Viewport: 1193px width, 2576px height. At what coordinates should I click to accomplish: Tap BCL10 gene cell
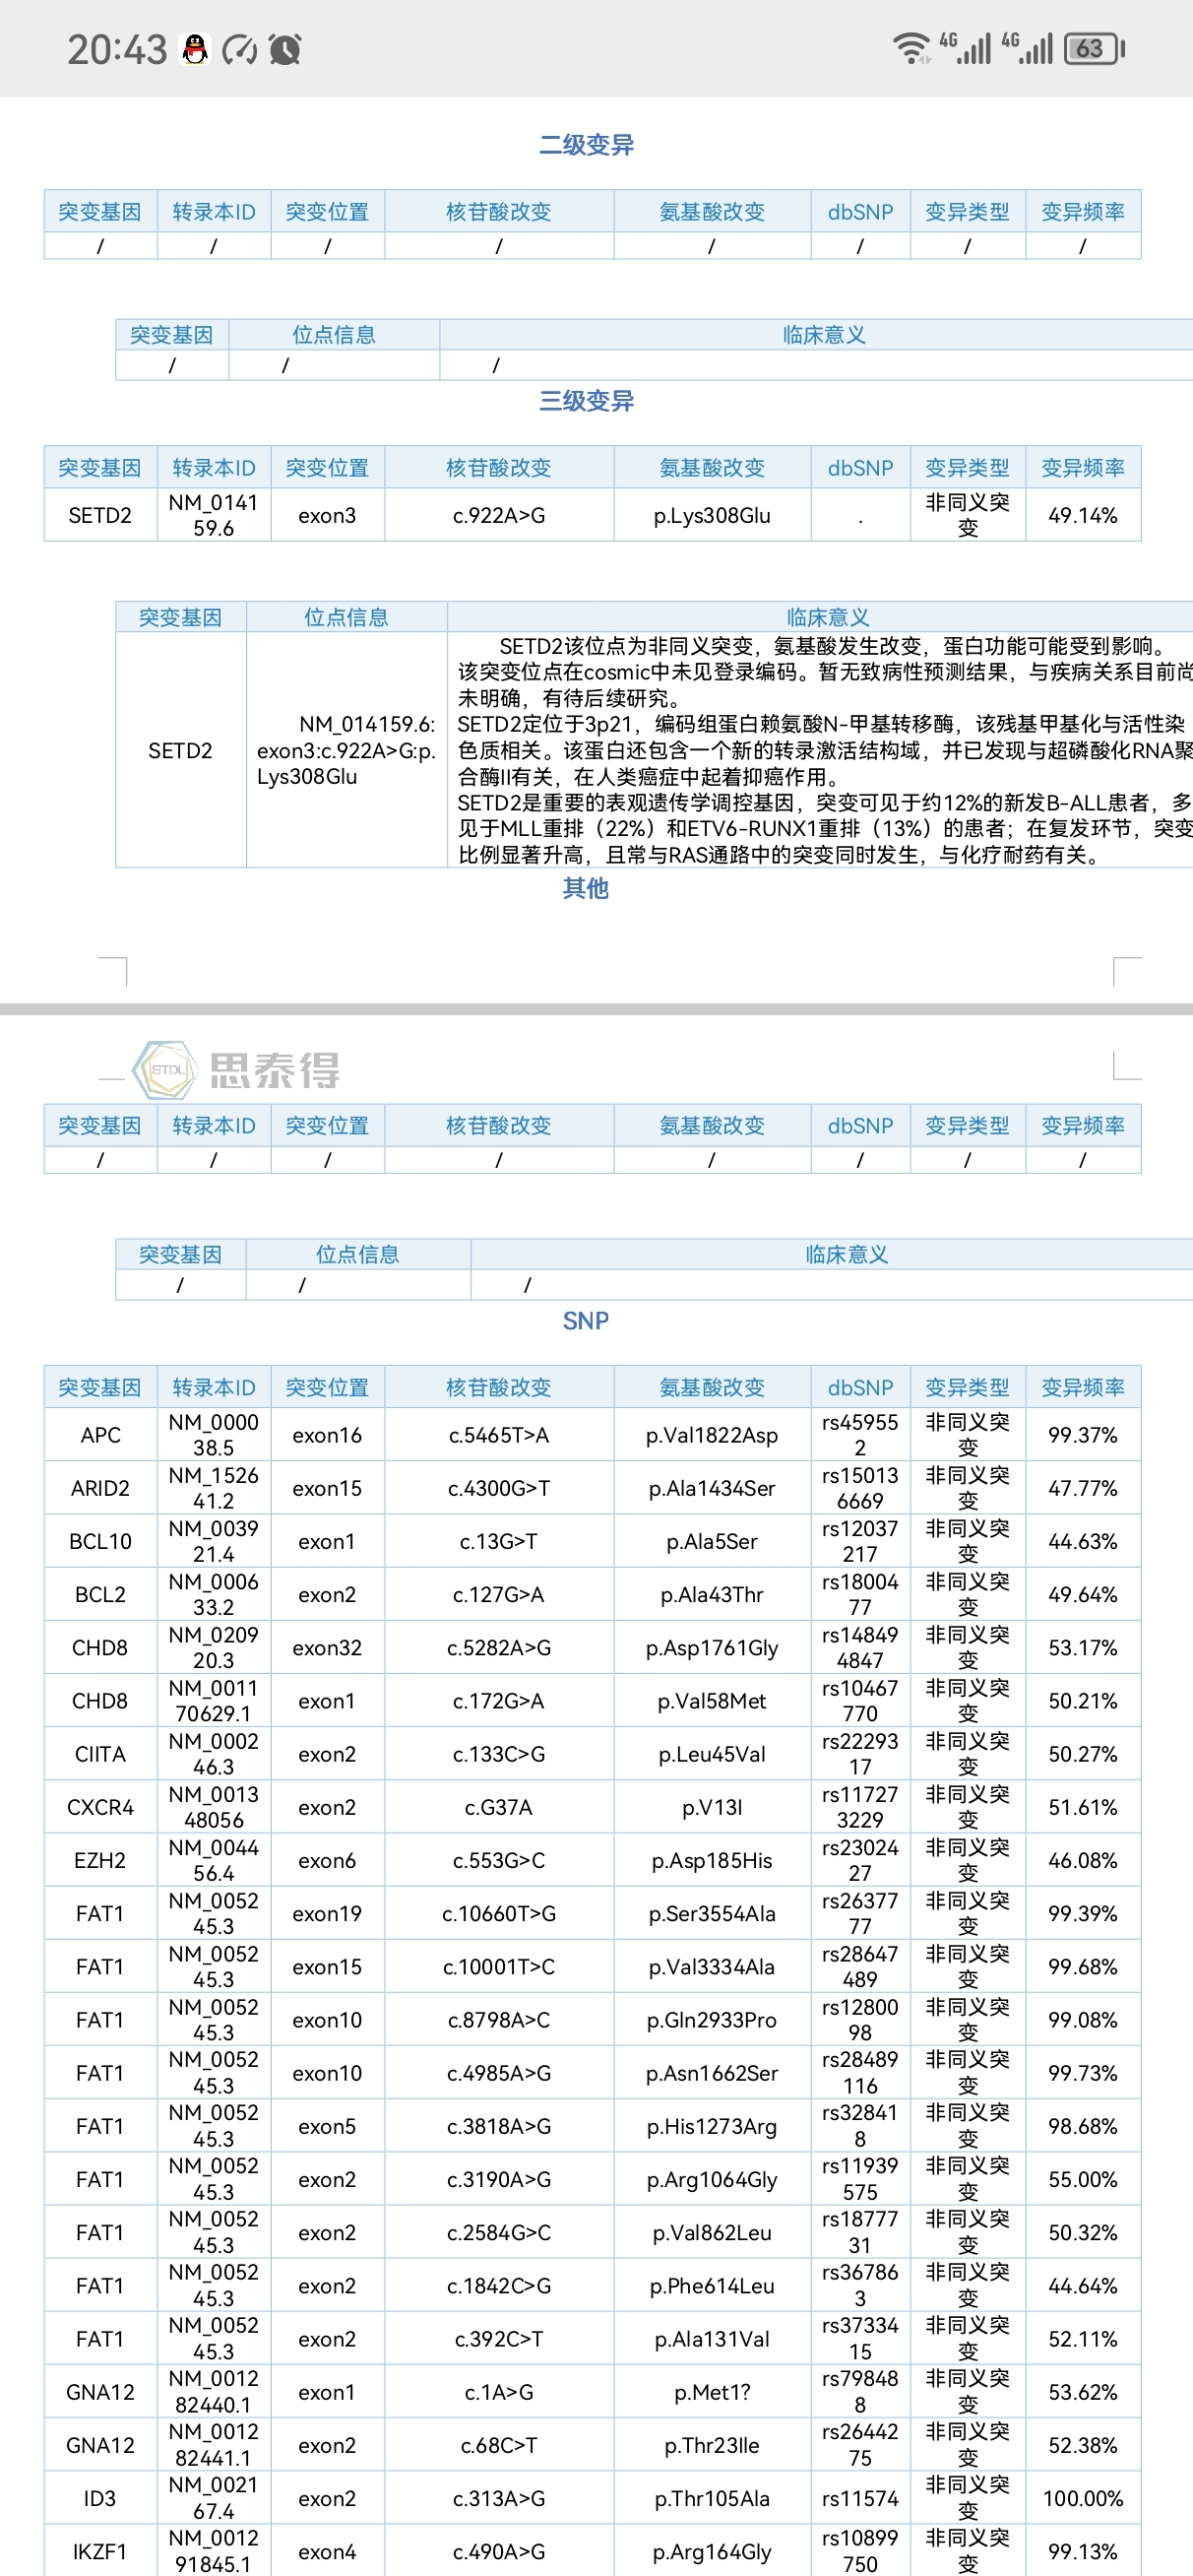point(100,1541)
